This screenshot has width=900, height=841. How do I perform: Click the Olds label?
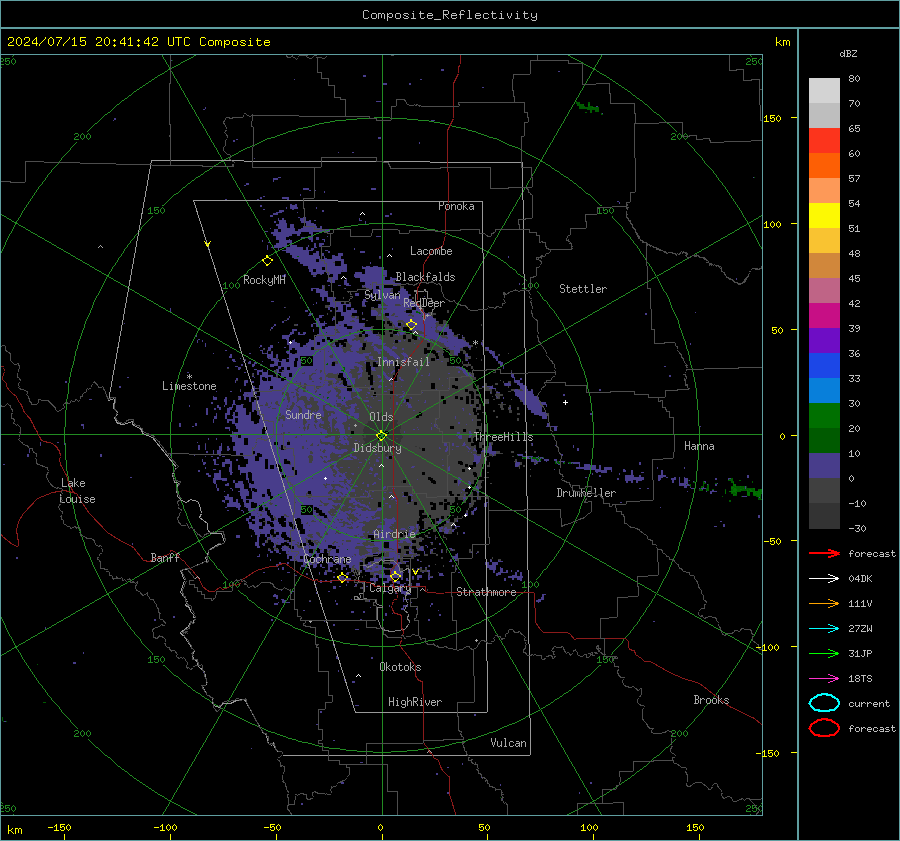(x=381, y=417)
